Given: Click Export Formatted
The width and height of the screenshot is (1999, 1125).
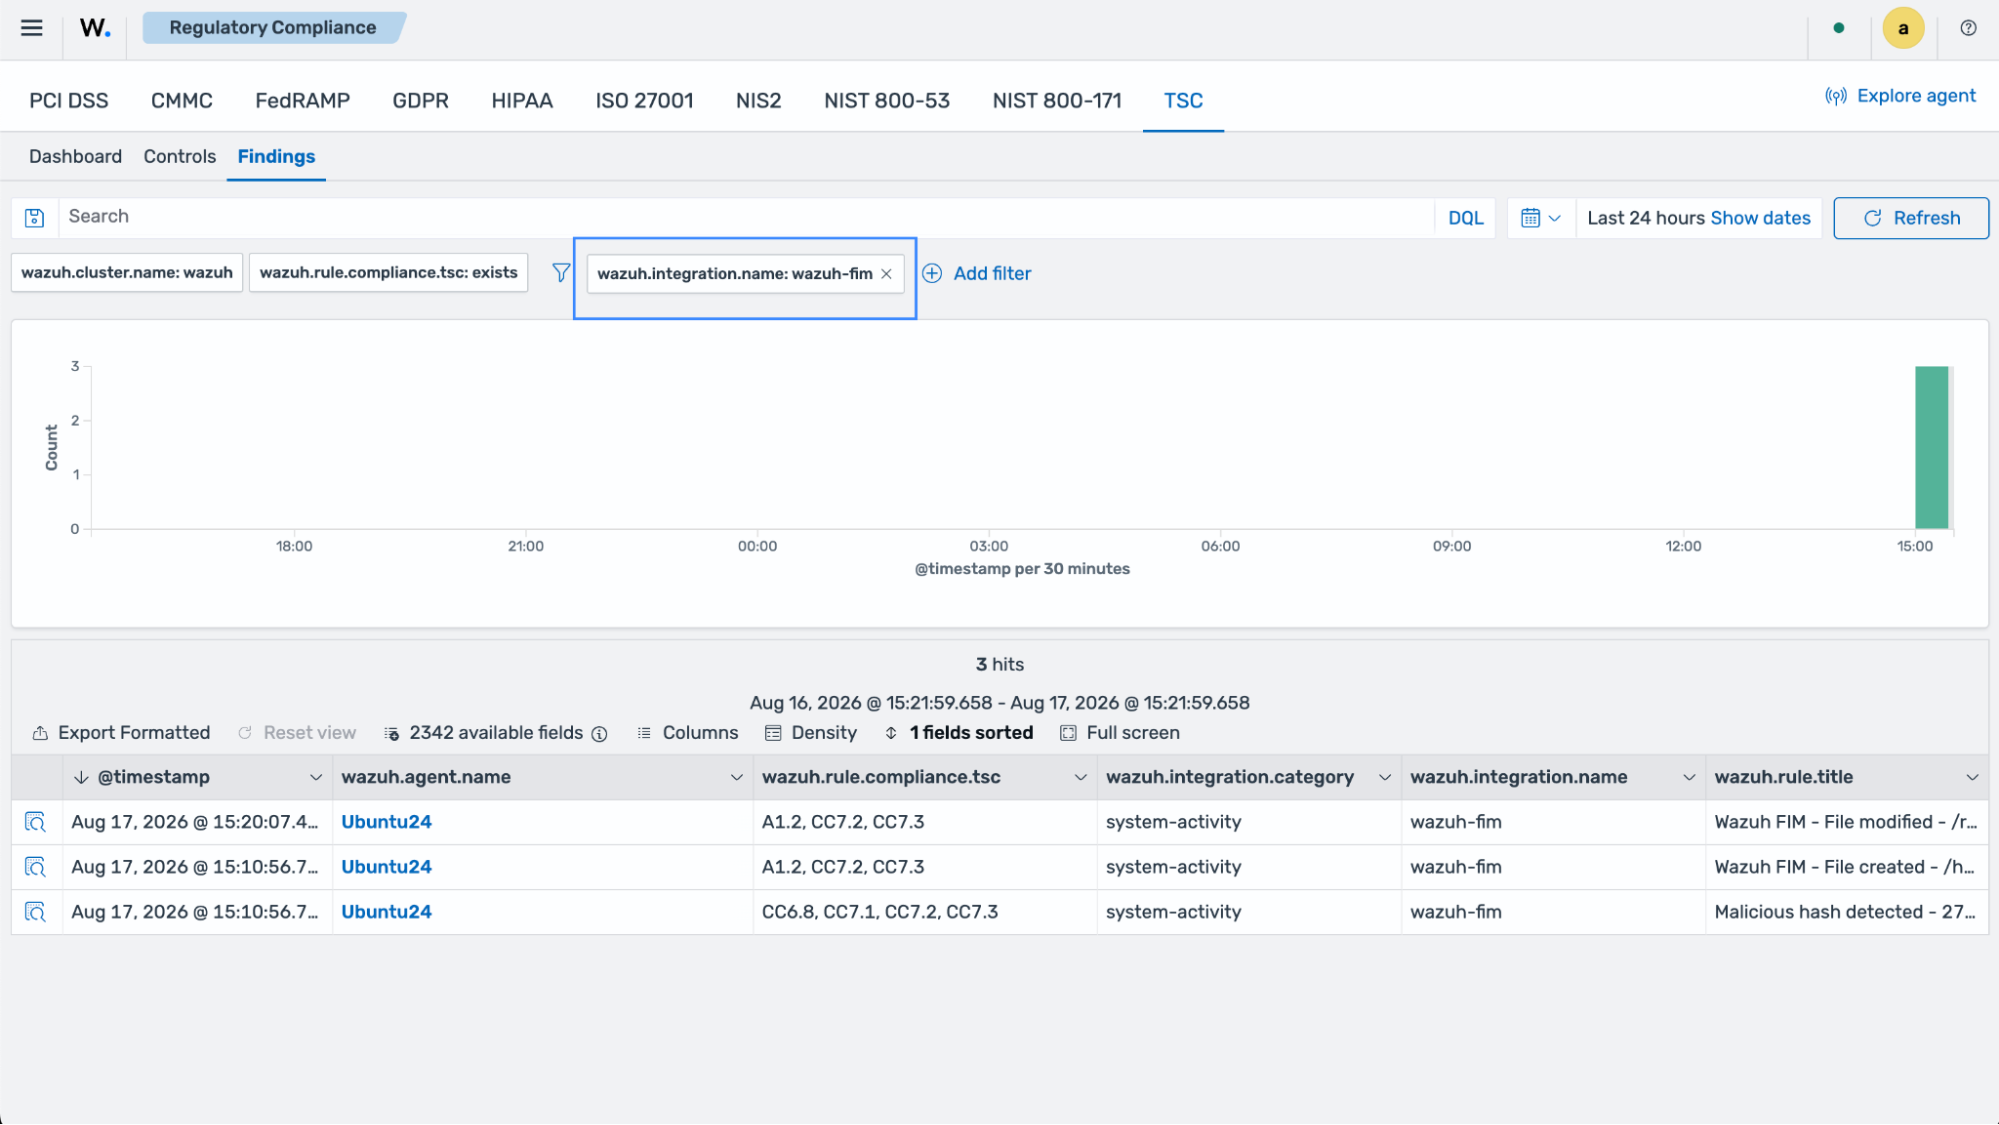Looking at the screenshot, I should pyautogui.click(x=121, y=733).
